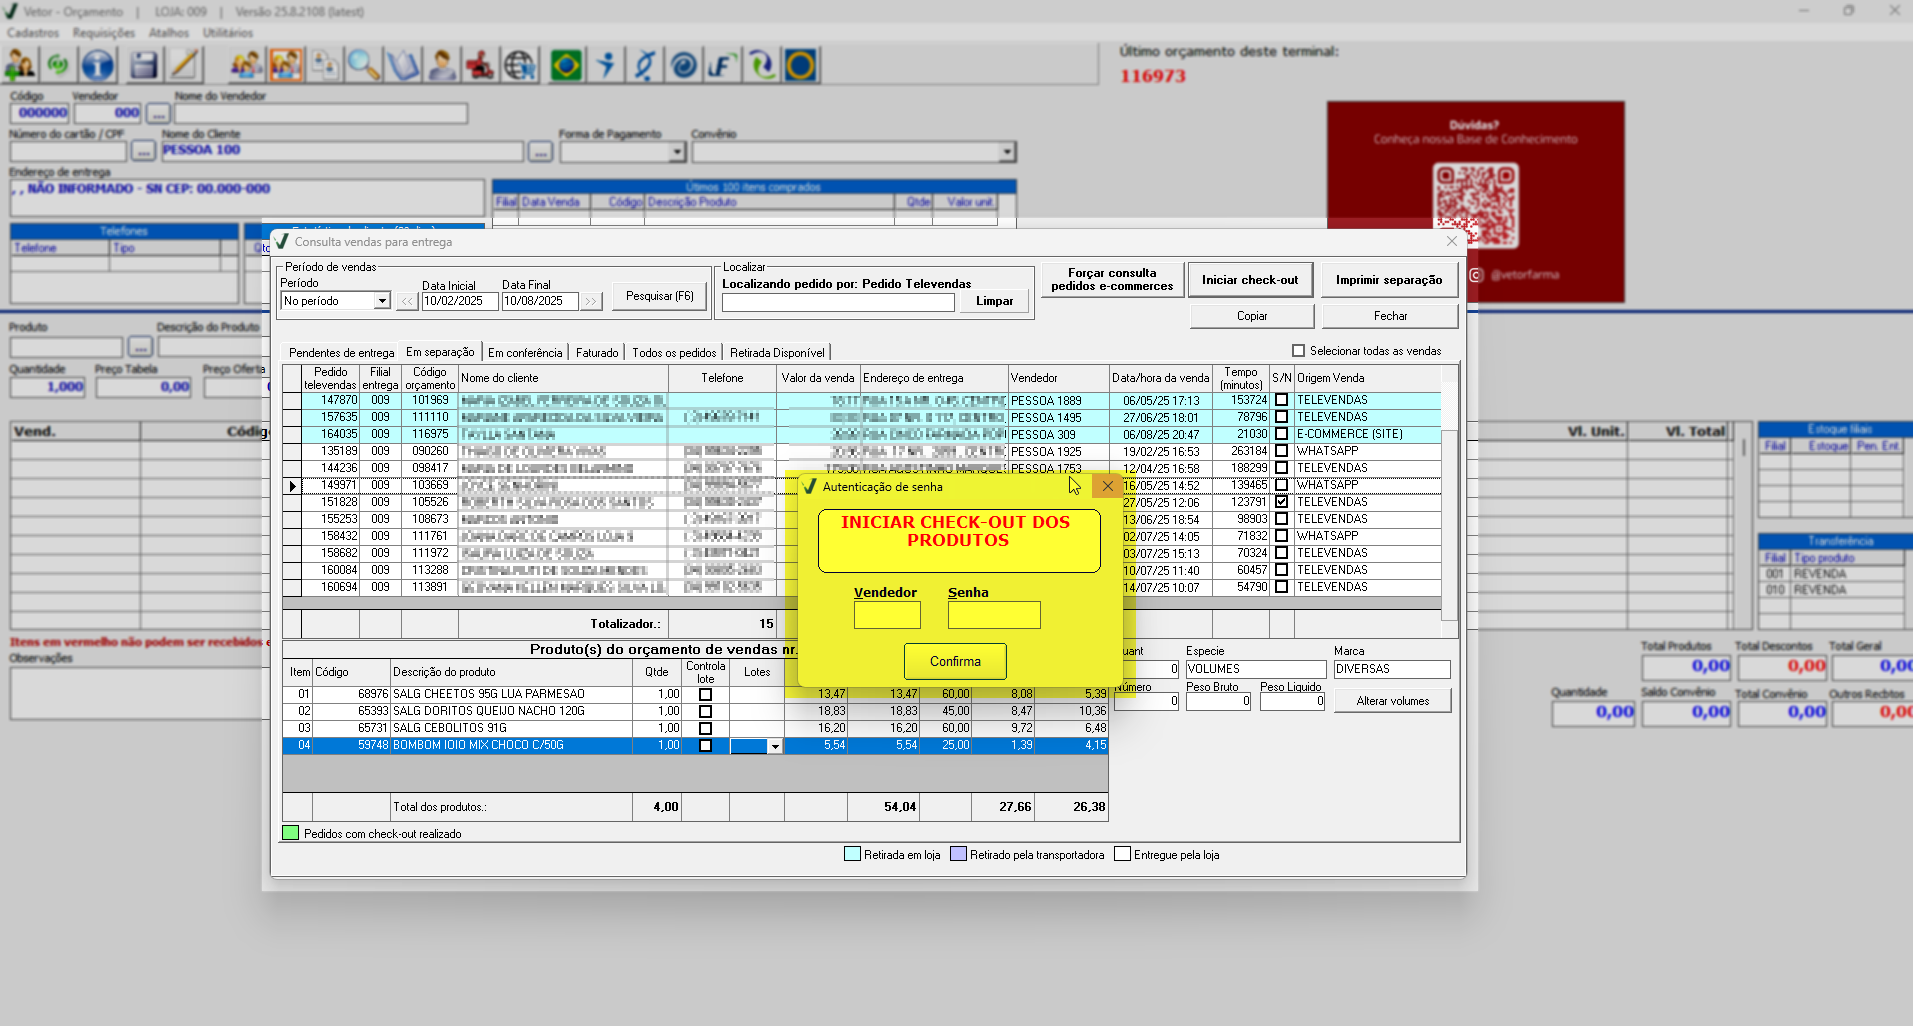The image size is (1913, 1026).
Task: Click the green 'Pedidos com check-out realizado' swatch
Action: [x=291, y=833]
